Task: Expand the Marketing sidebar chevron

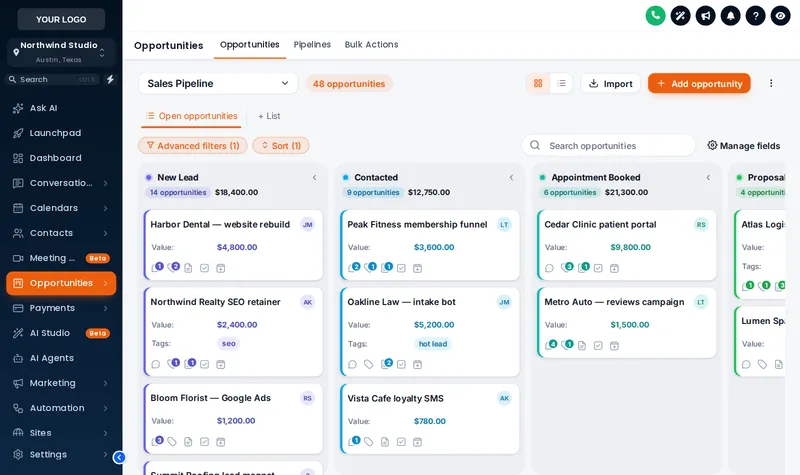Action: coord(105,383)
